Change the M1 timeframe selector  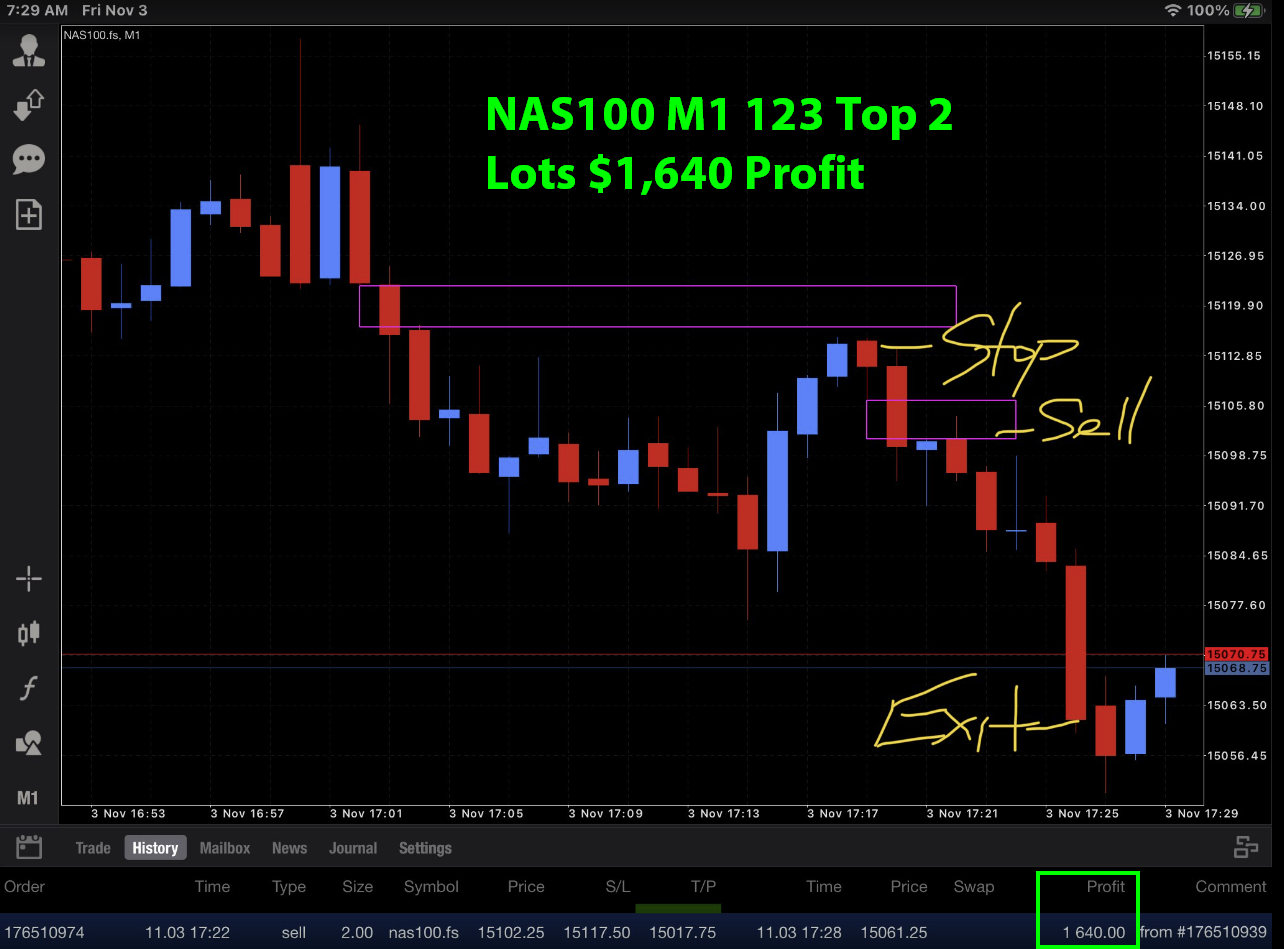click(x=28, y=798)
